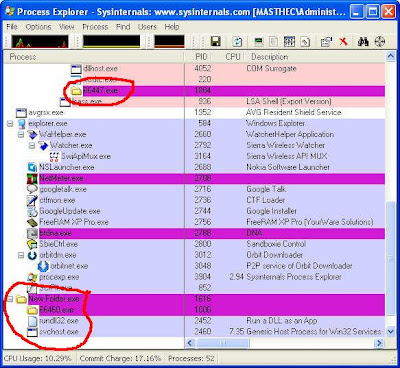400x368 pixels.
Task: Open the process Properties toolbar icon
Action: pos(326,42)
